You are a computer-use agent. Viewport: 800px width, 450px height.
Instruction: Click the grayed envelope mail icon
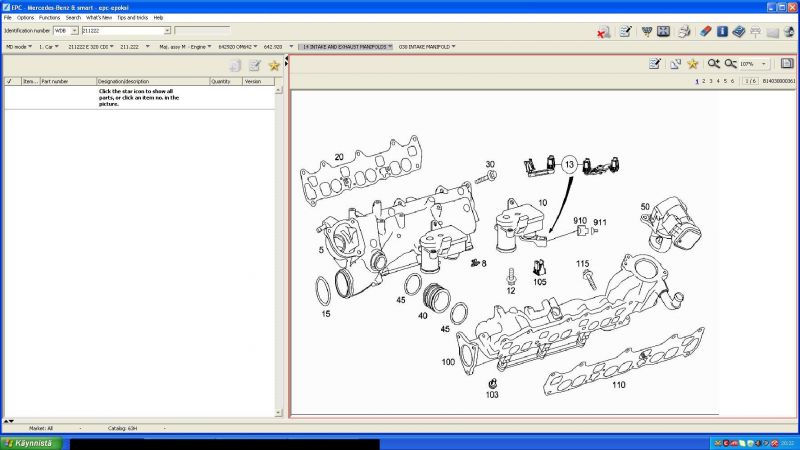pyautogui.click(x=772, y=32)
